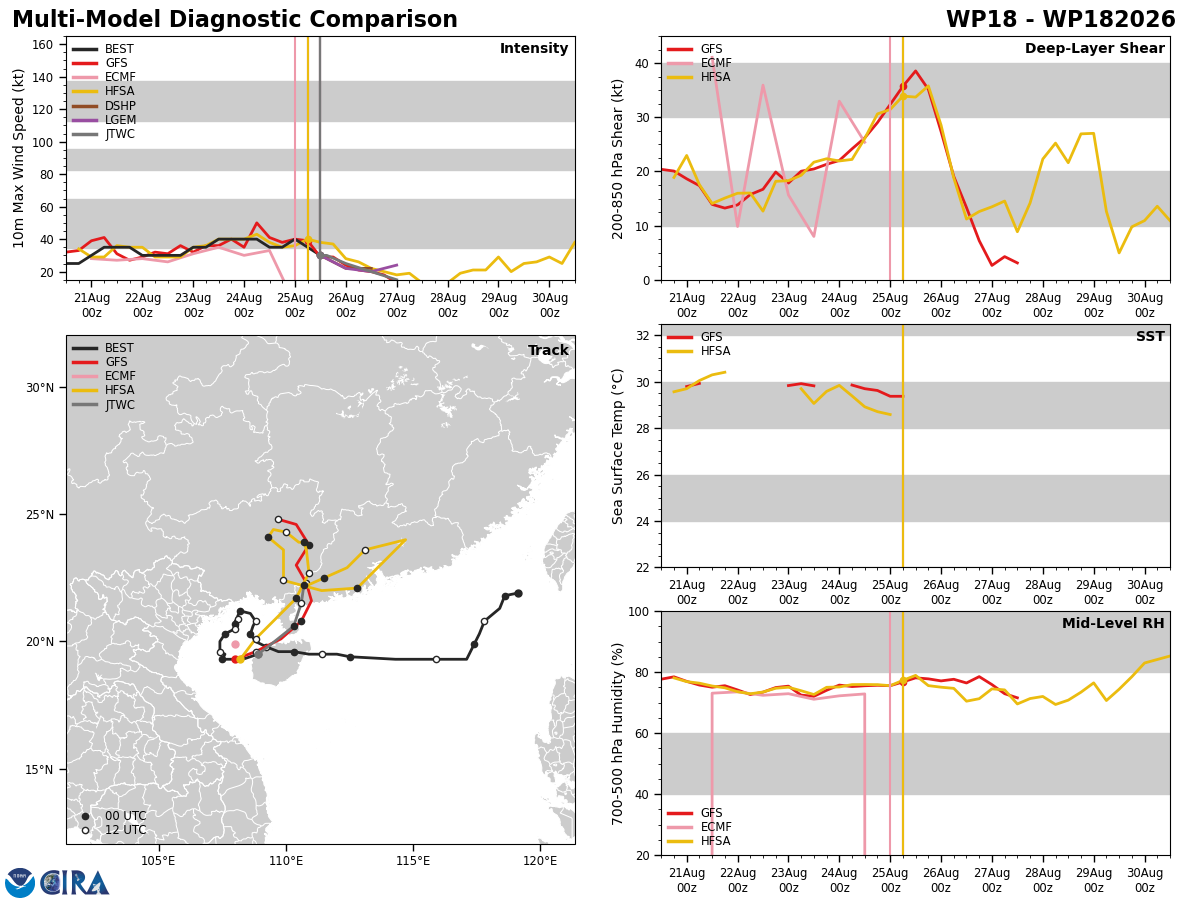Click GFS legend entry in Mid-Level RH plot
Viewport: 1200px width, 900px height.
695,813
